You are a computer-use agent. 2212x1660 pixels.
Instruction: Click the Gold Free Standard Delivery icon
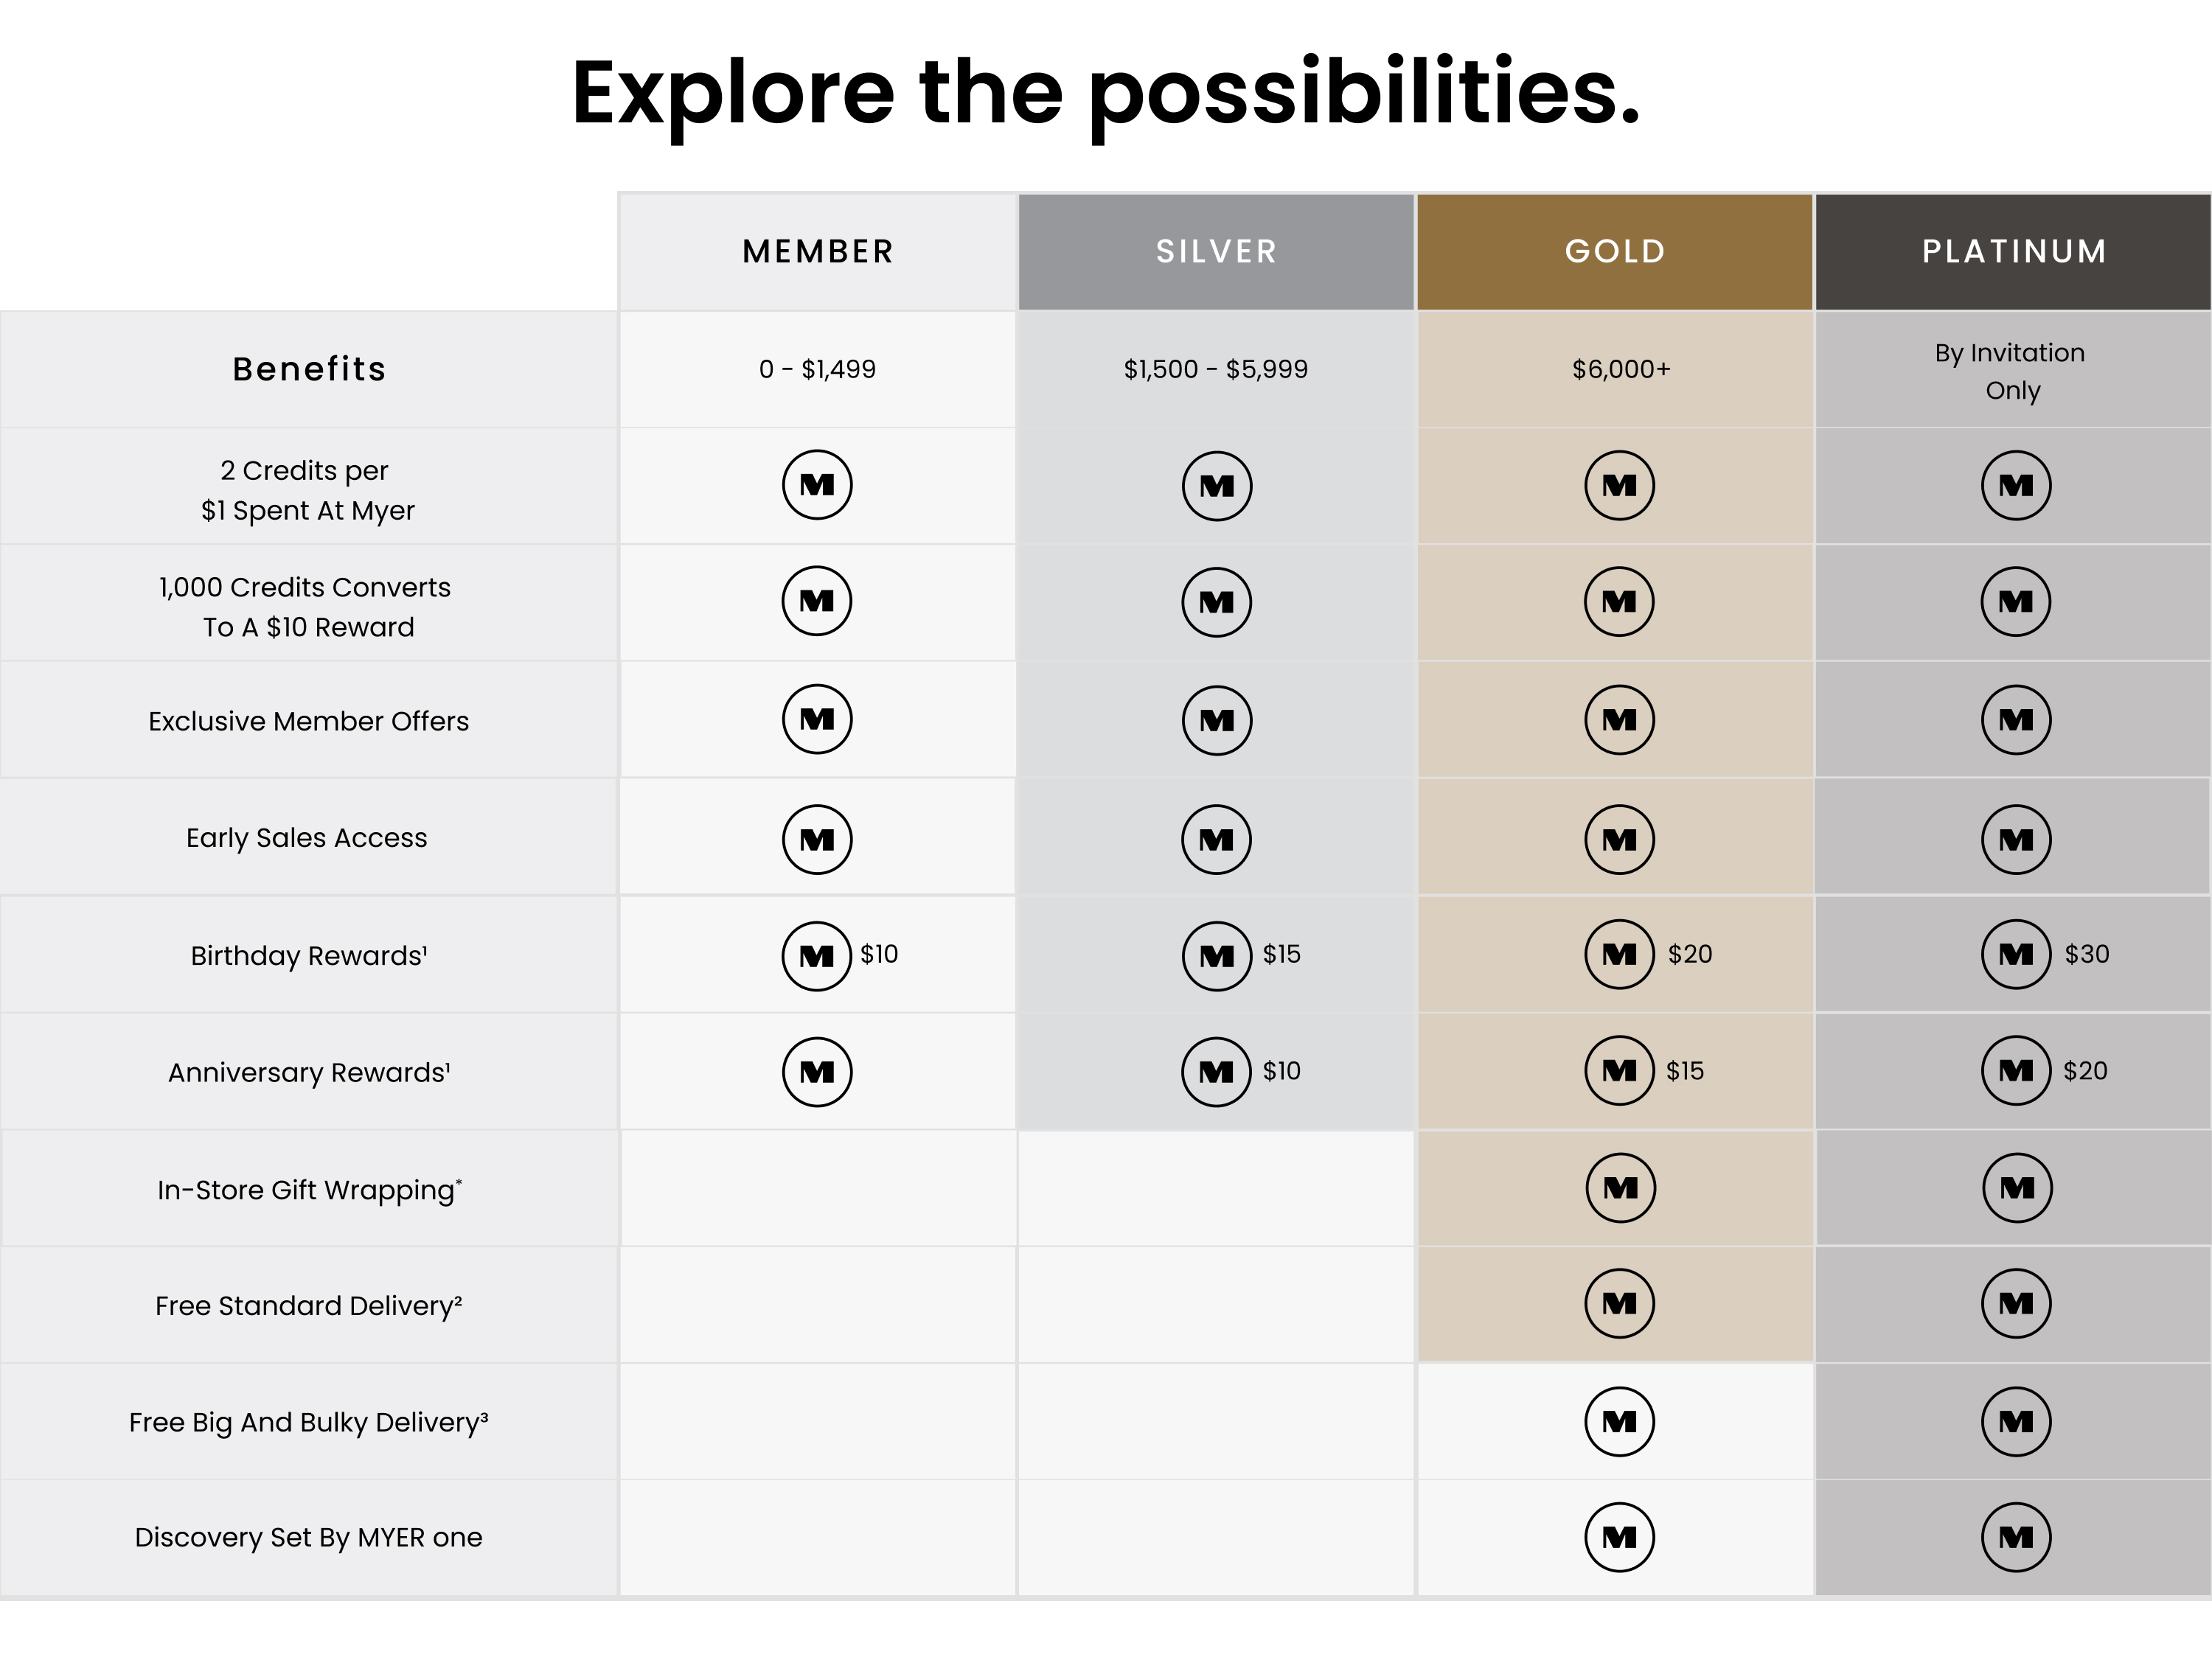[1619, 1304]
